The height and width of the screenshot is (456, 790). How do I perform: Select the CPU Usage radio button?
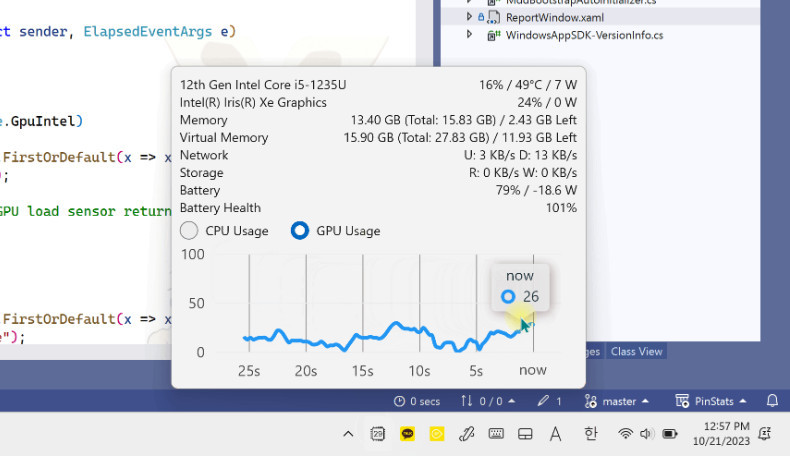pos(189,231)
